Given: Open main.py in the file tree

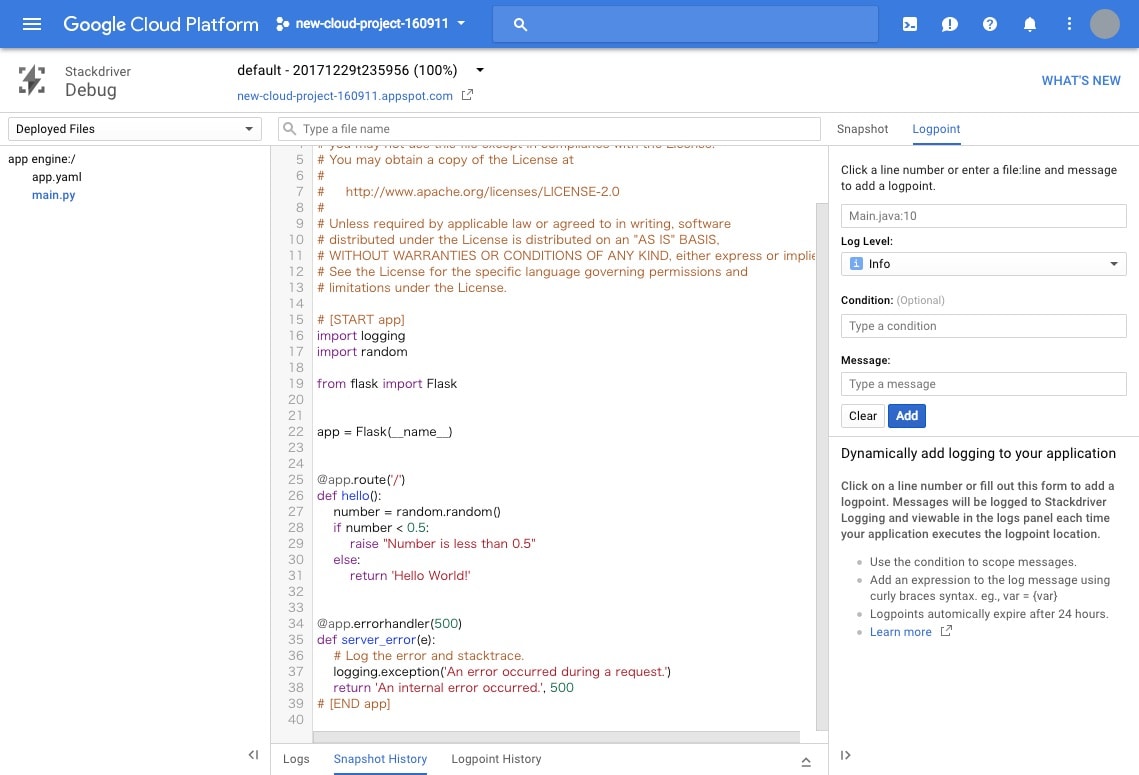Looking at the screenshot, I should [54, 195].
